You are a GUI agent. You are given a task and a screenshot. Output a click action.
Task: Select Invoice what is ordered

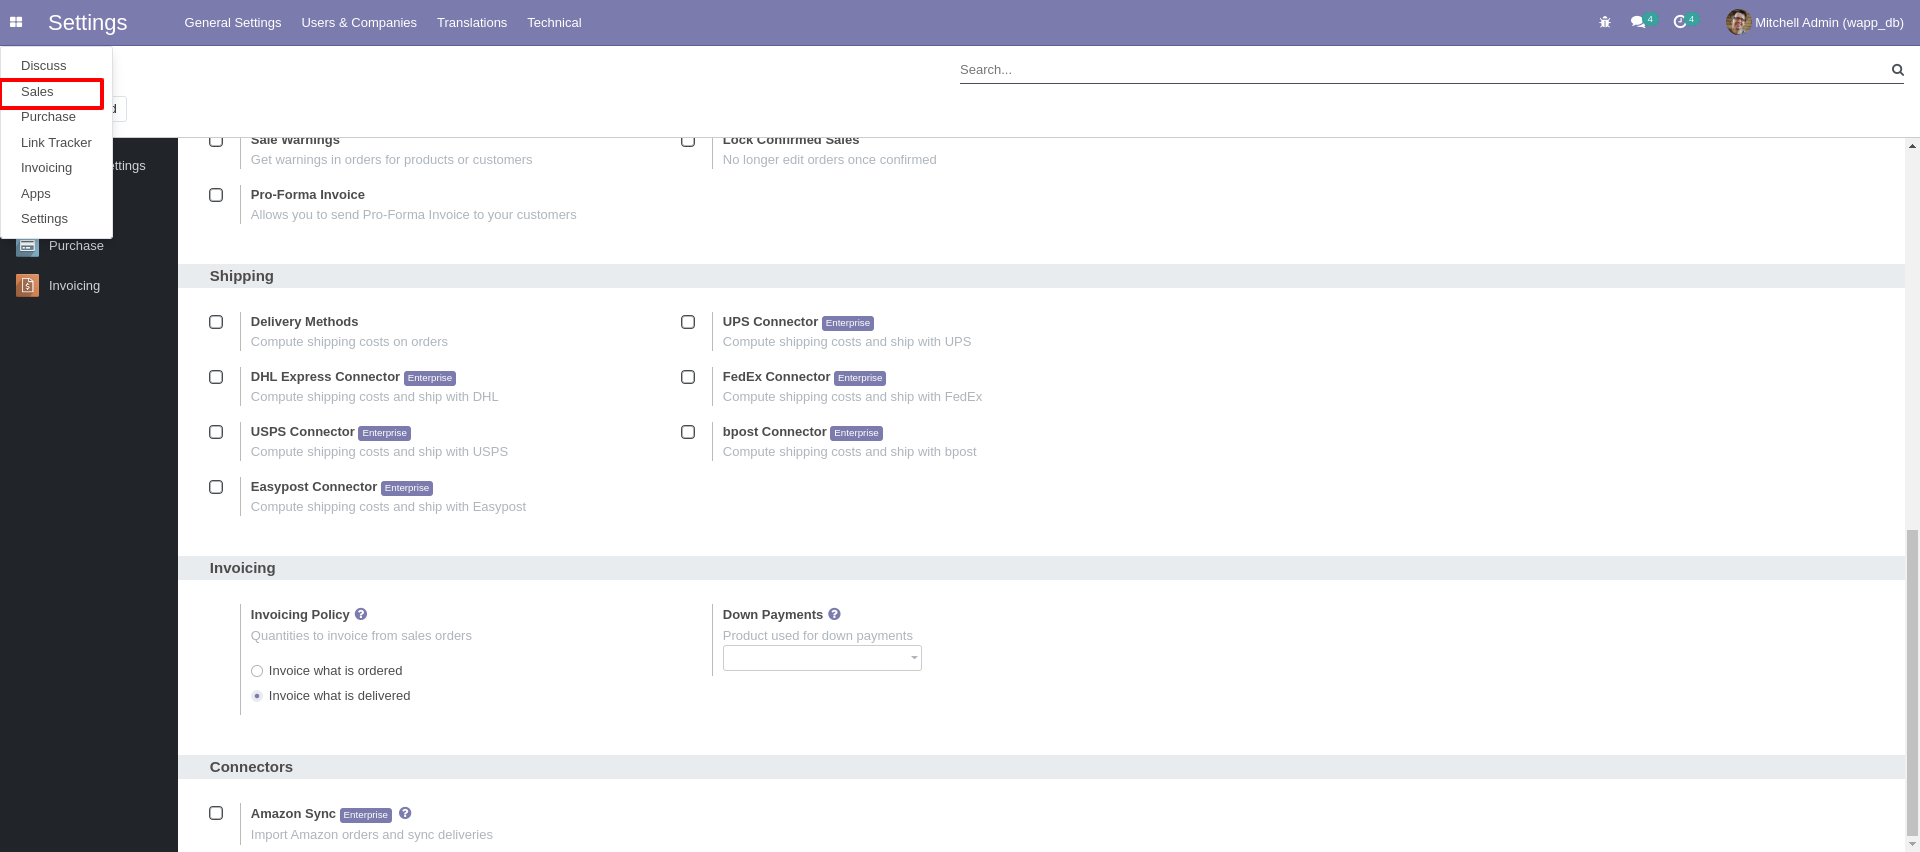point(257,671)
